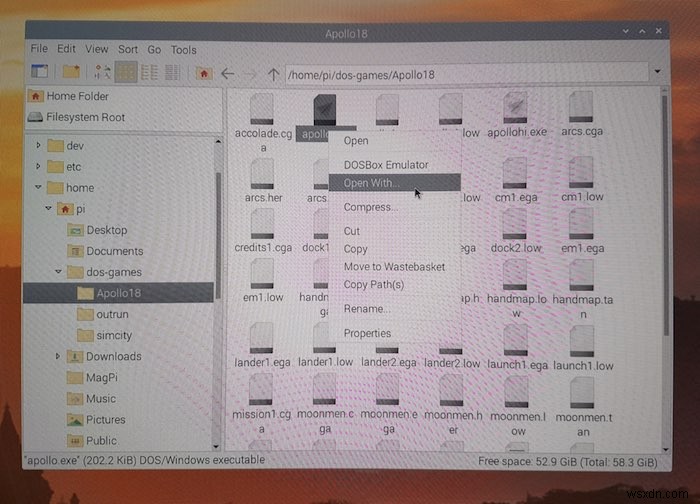Choose Open With... in context menu
The width and height of the screenshot is (700, 504).
[395, 183]
